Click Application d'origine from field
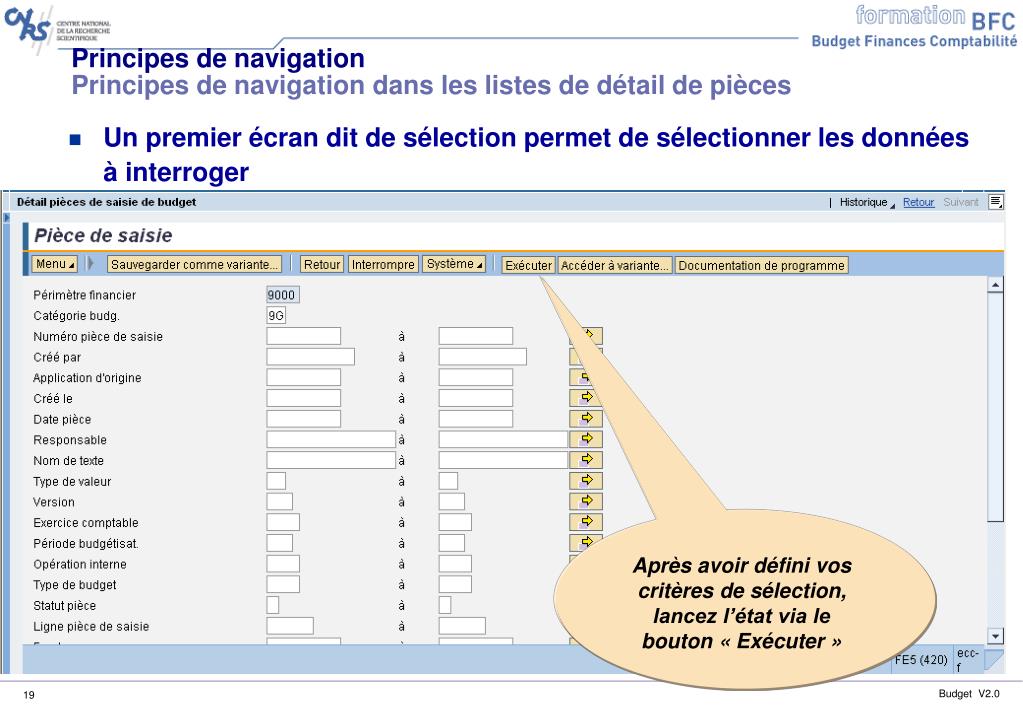The height and width of the screenshot is (708, 1023). (x=303, y=377)
